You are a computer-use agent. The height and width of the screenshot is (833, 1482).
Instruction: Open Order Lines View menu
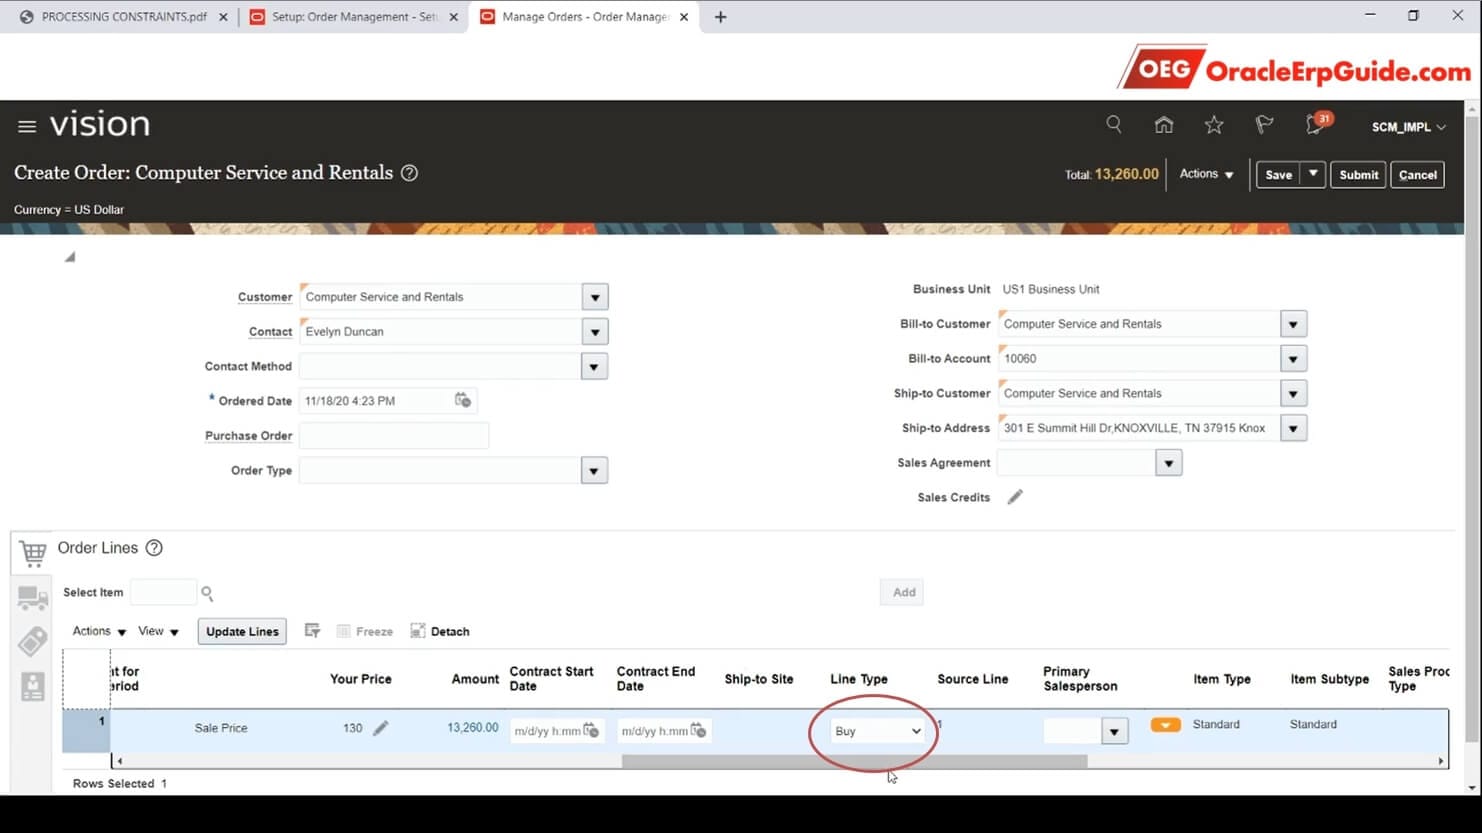[x=158, y=631]
